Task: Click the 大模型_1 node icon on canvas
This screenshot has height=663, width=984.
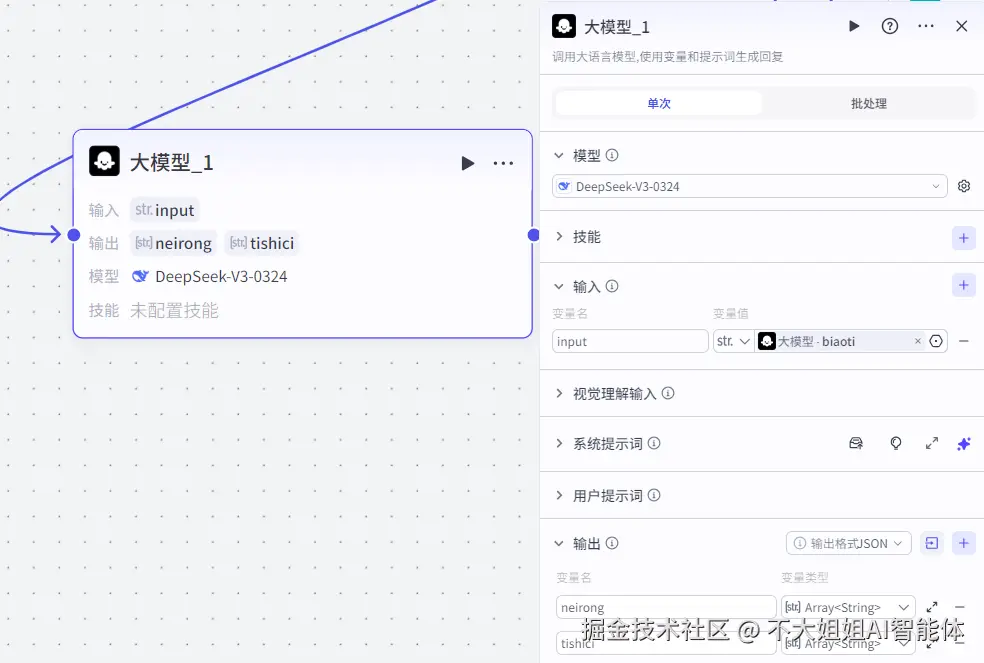Action: pos(104,161)
